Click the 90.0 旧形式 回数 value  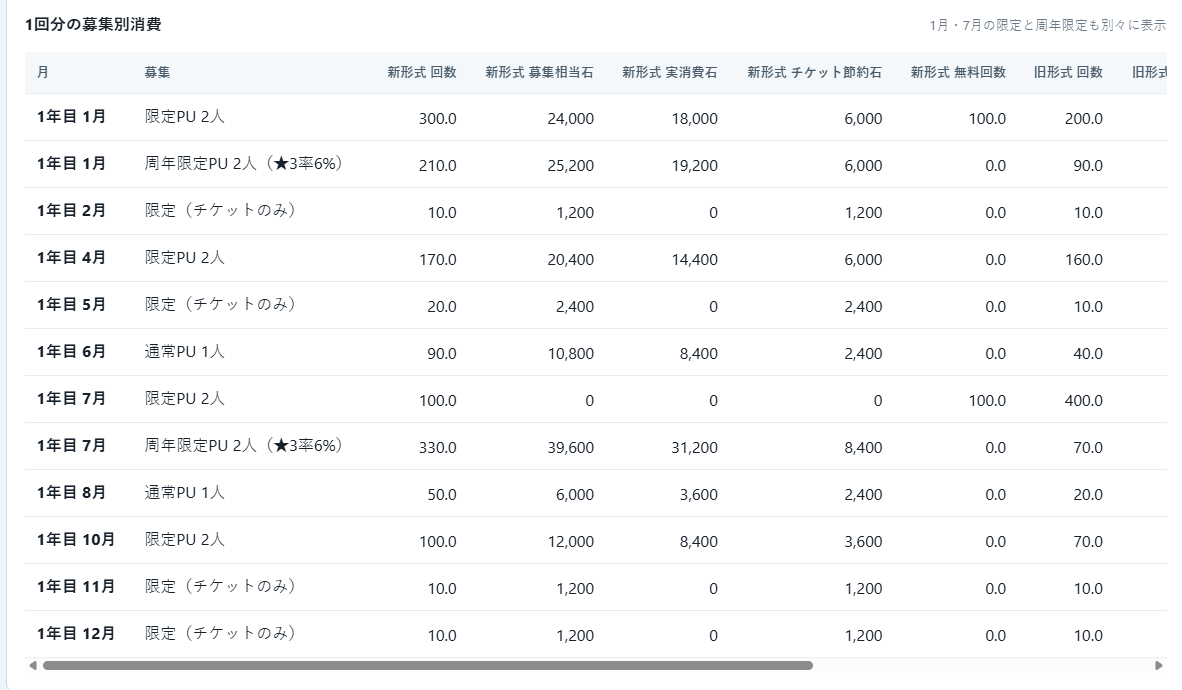point(1088,166)
